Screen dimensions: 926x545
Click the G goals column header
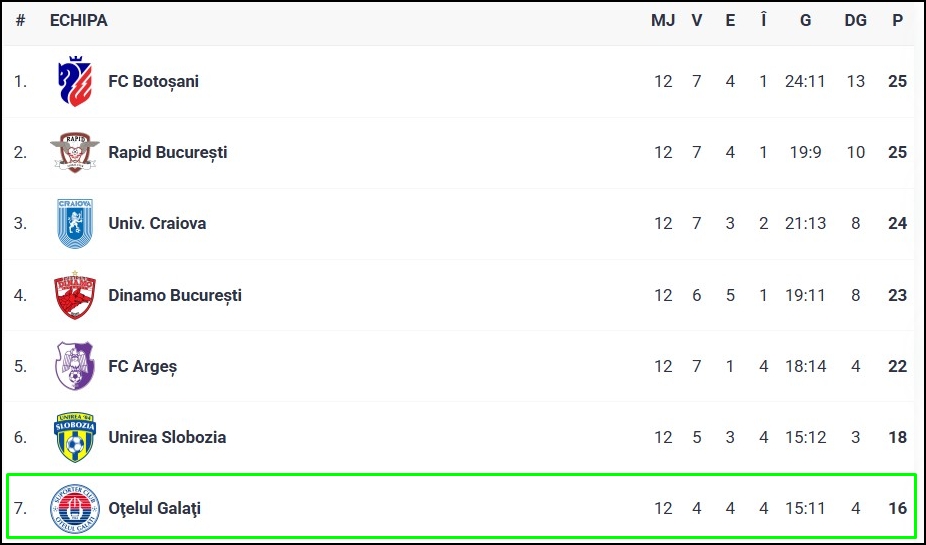[805, 20]
